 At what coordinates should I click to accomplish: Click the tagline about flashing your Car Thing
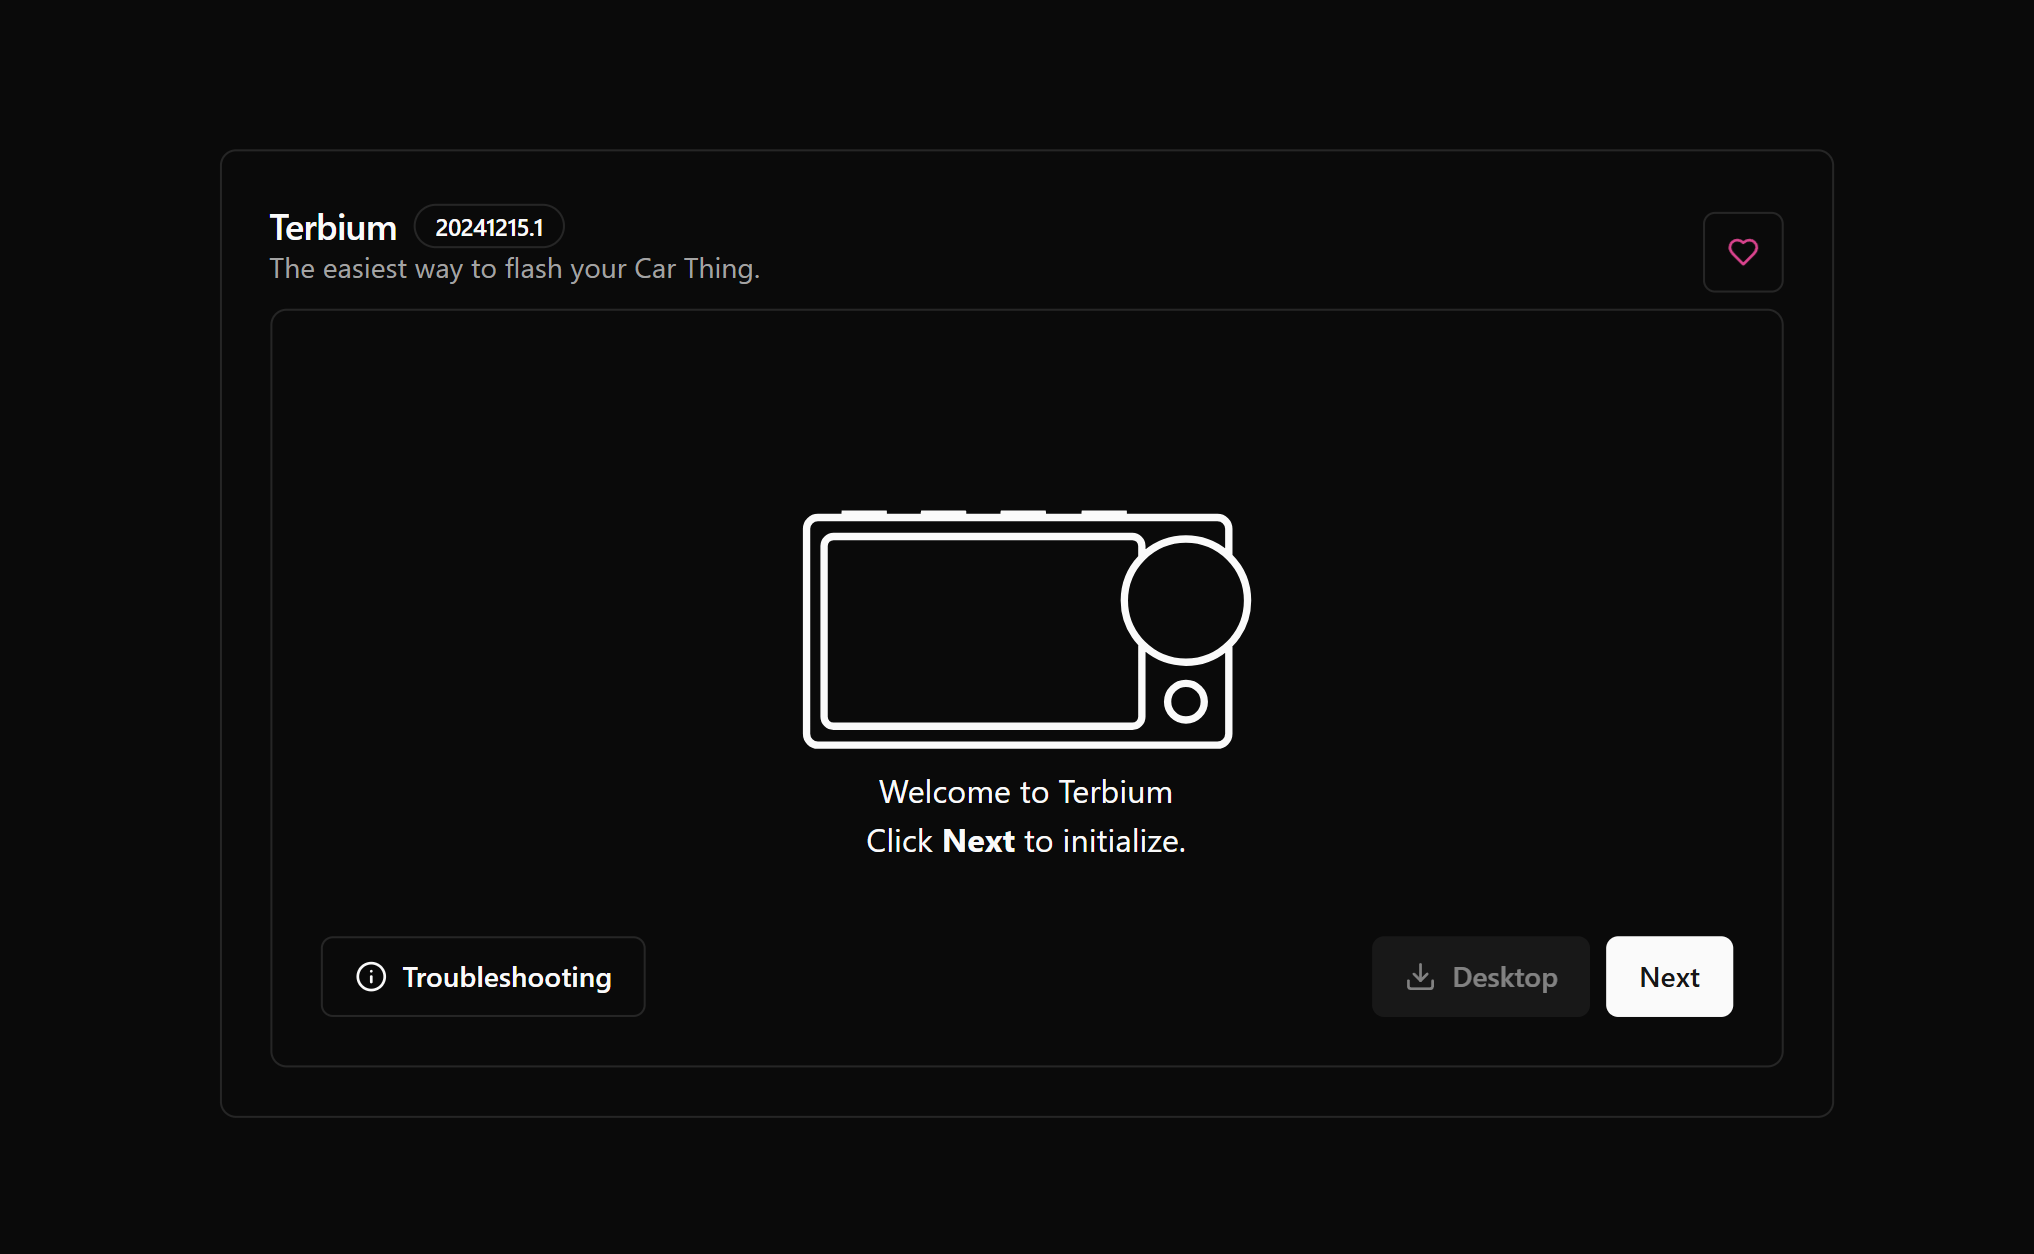pos(514,269)
